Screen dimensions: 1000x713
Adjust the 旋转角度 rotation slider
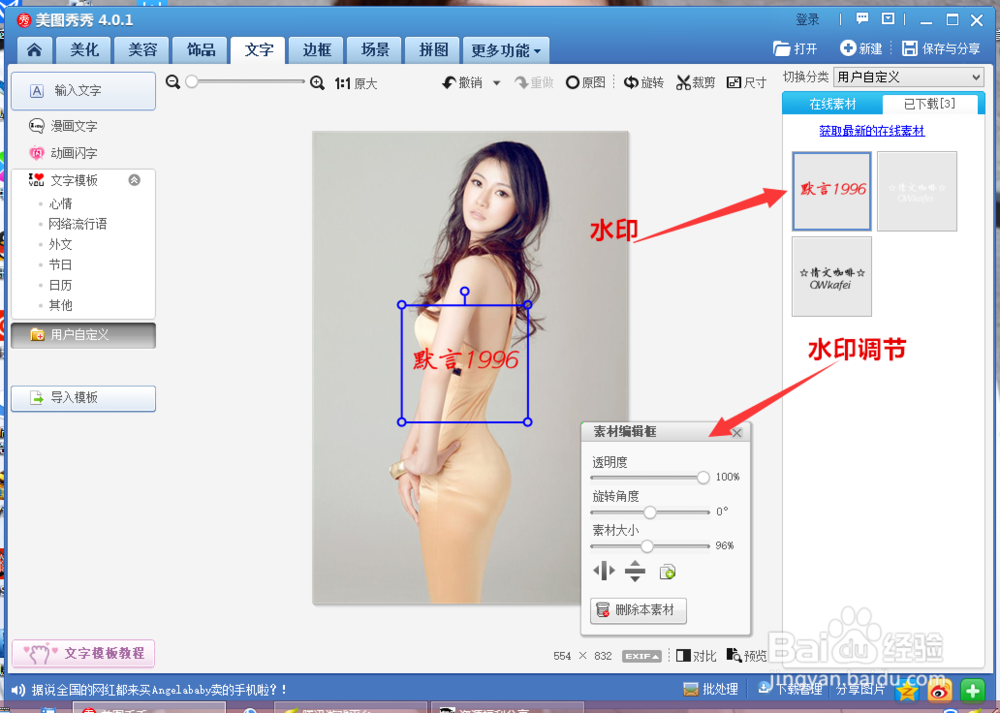(x=650, y=511)
